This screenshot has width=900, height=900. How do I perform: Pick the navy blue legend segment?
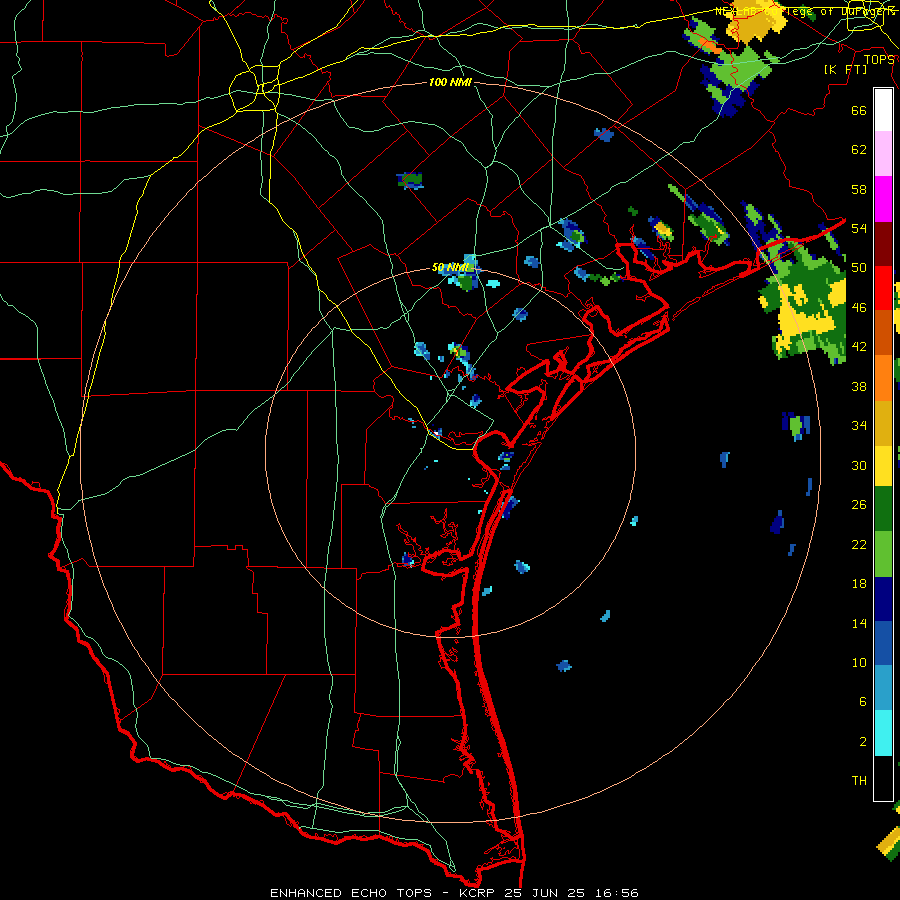[883, 599]
